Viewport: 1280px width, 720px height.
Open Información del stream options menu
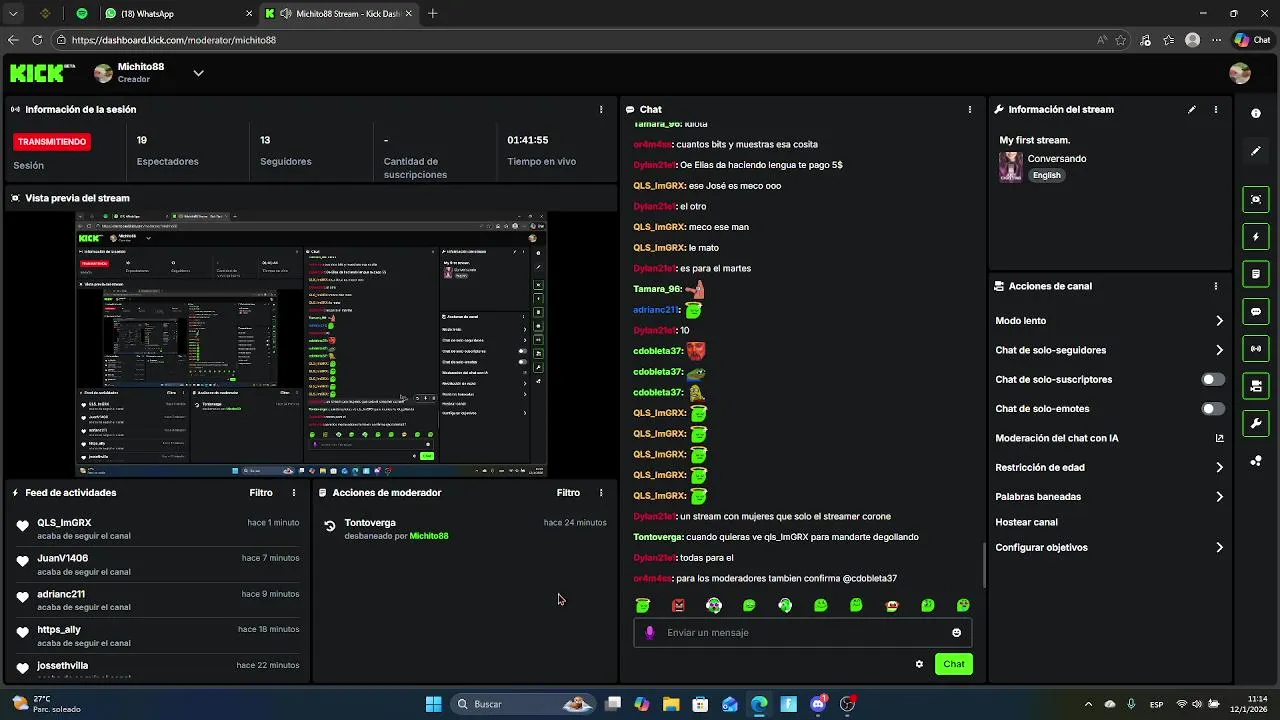[x=1216, y=109]
